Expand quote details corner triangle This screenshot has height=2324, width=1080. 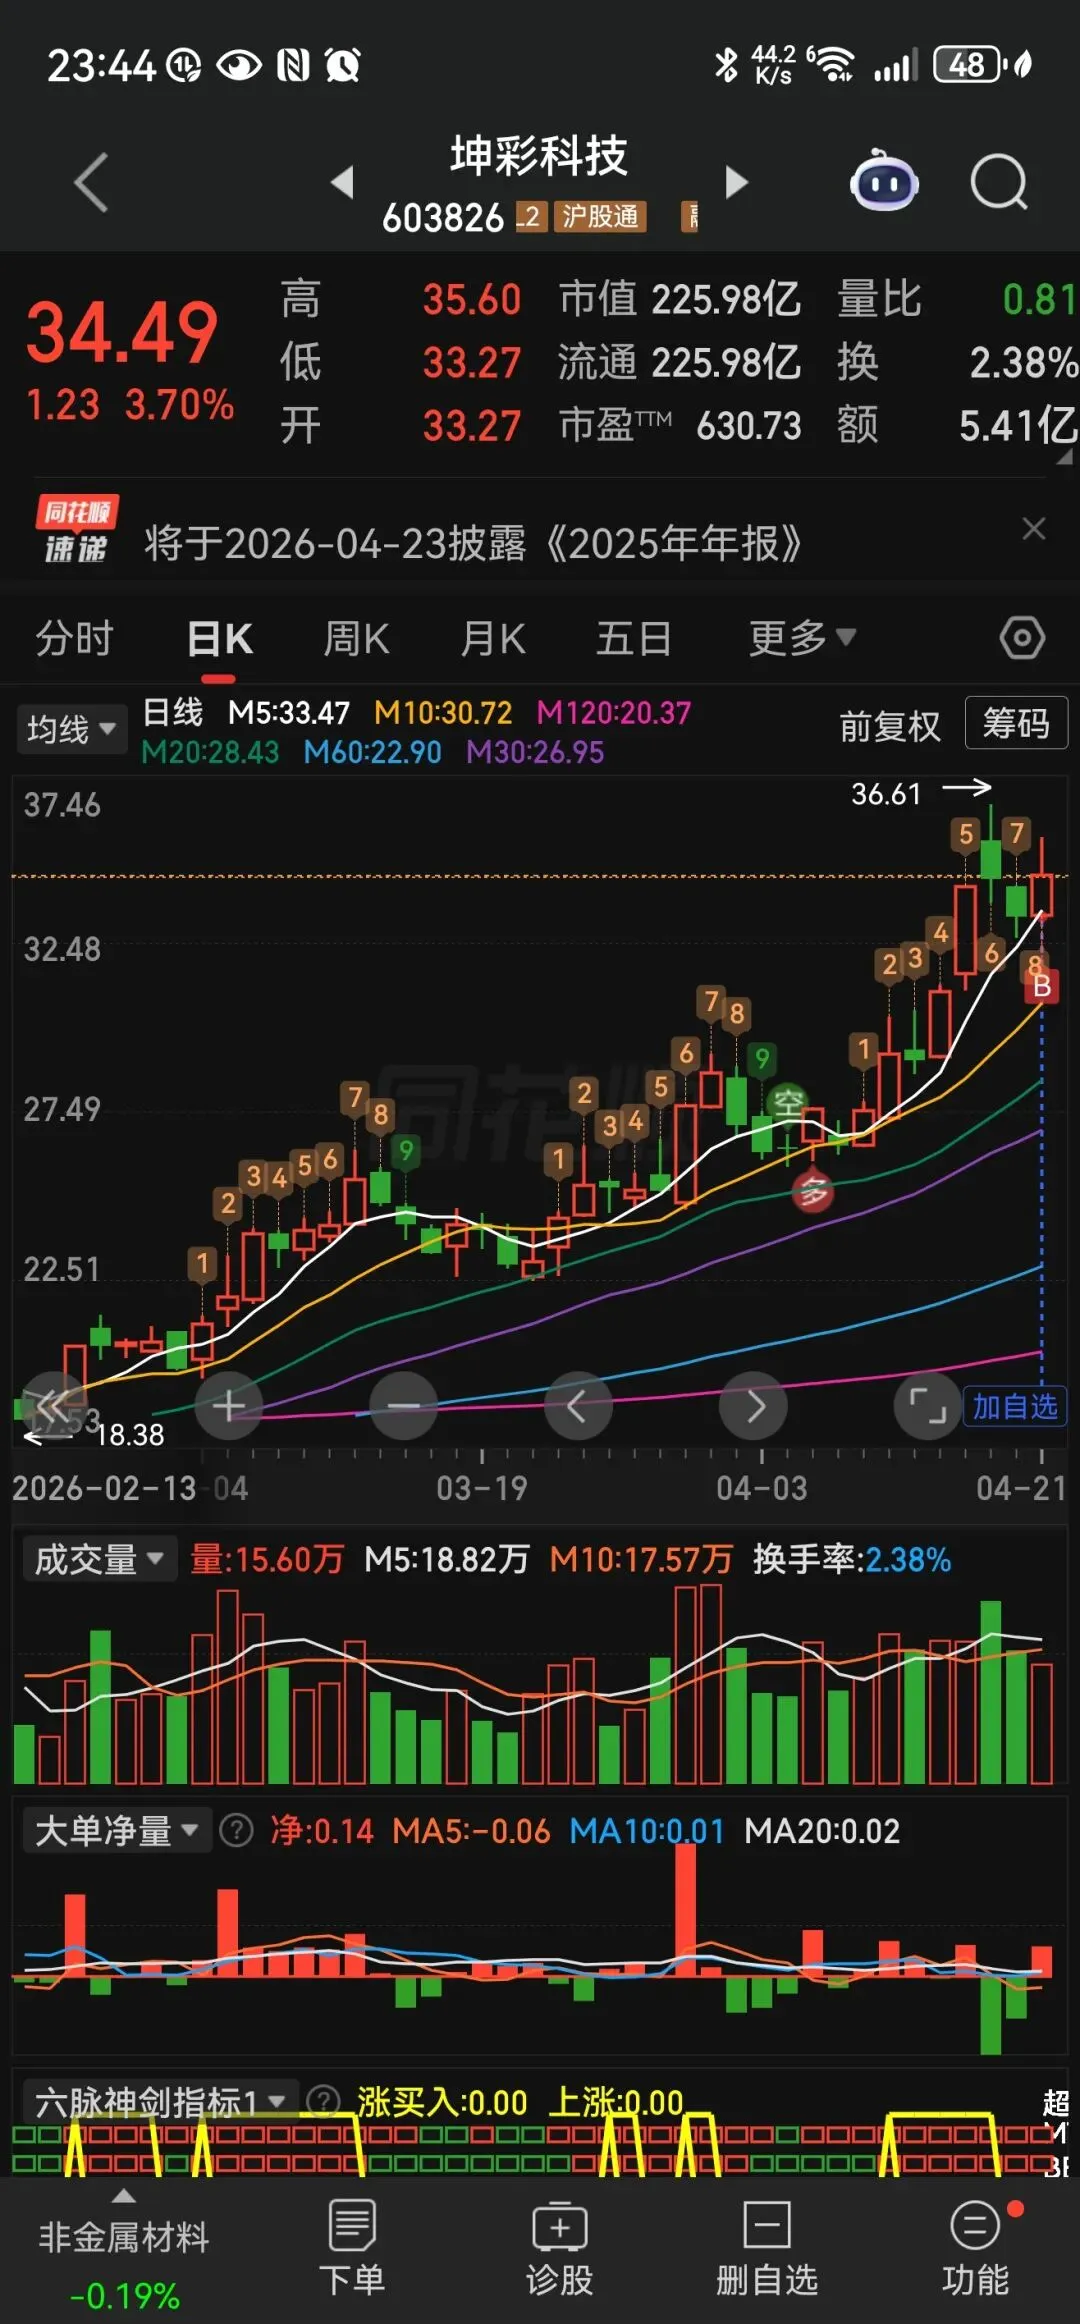(1064, 456)
